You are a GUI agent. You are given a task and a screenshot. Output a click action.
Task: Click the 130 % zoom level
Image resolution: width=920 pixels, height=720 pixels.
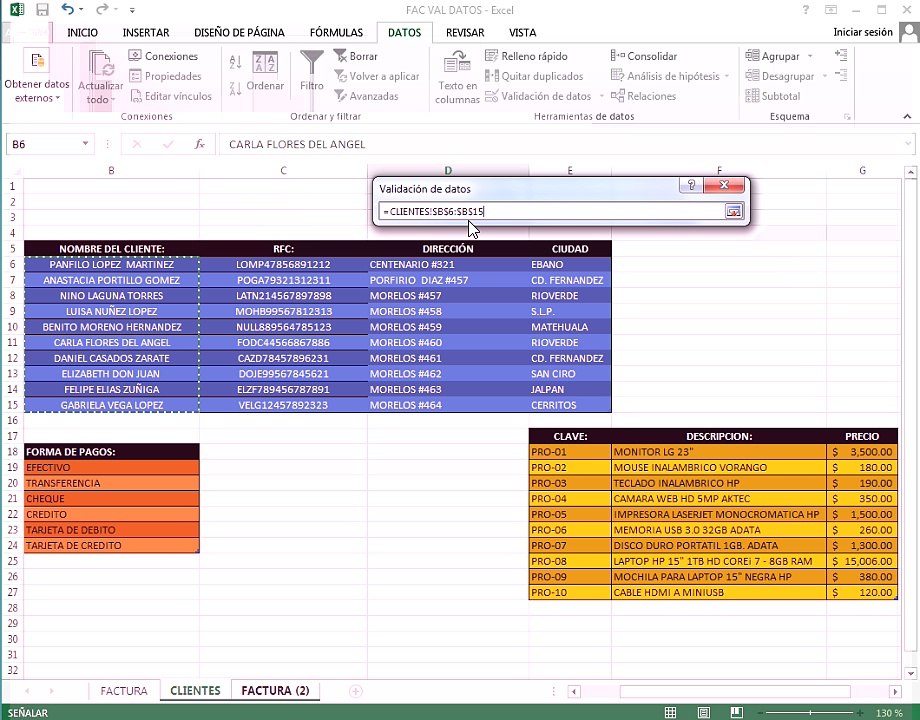pos(889,713)
